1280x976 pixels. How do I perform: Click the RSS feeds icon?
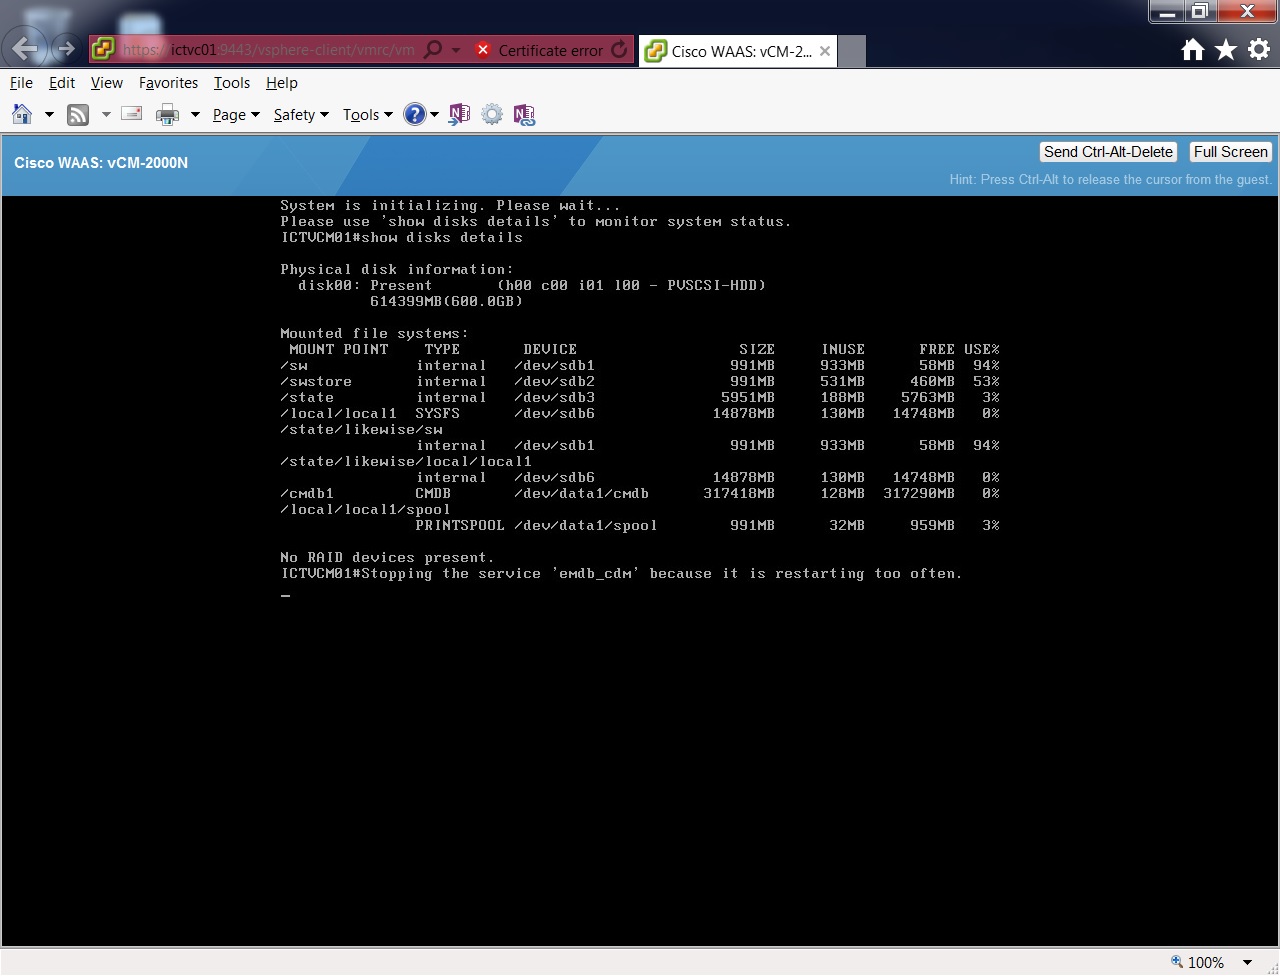pos(78,115)
